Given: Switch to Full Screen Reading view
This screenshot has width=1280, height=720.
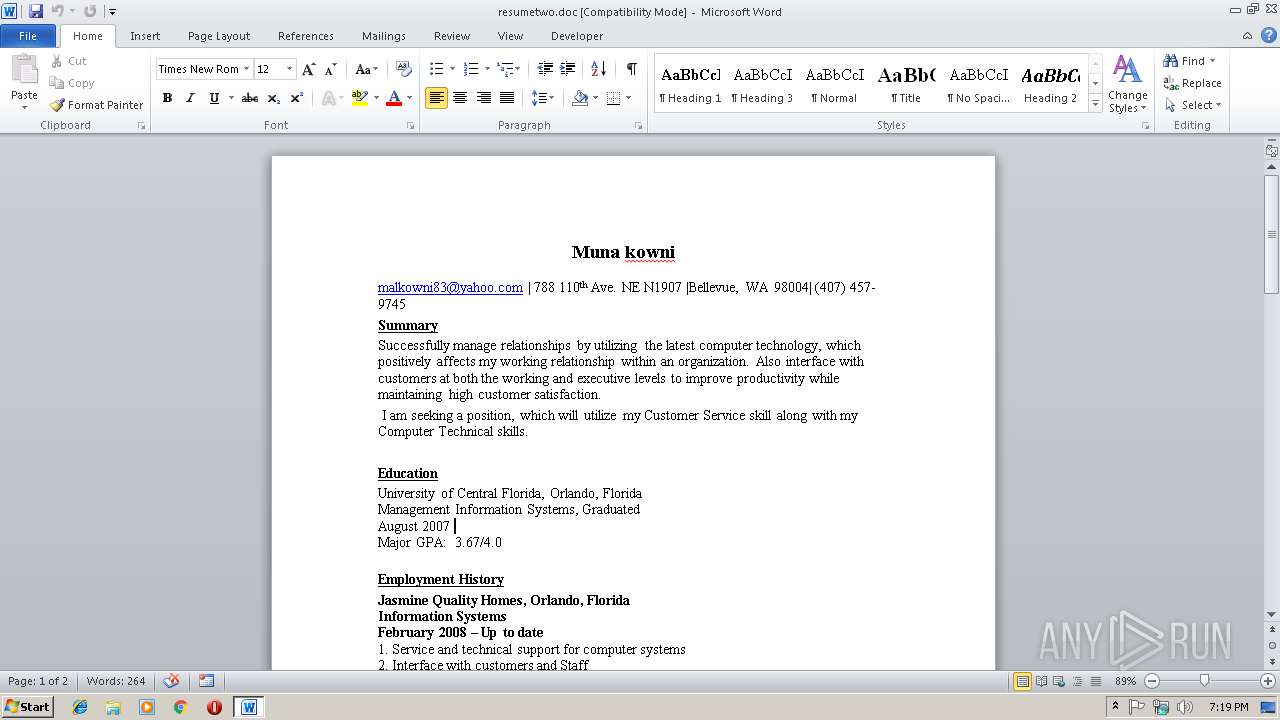Looking at the screenshot, I should click(x=1041, y=681).
